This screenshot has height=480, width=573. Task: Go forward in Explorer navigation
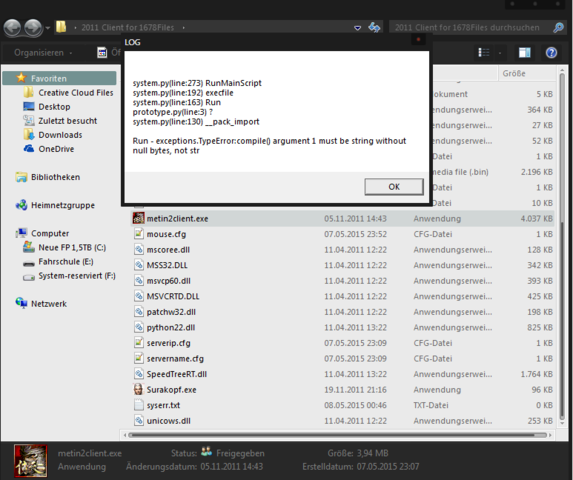(33, 28)
